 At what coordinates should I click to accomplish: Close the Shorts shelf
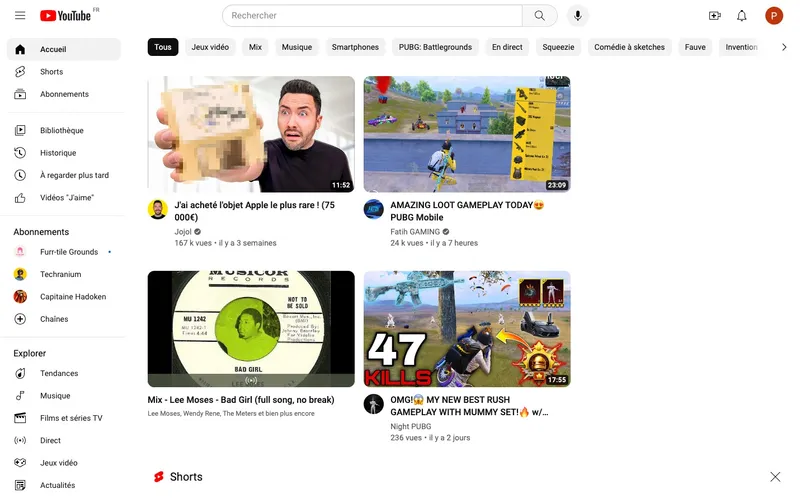pos(775,477)
